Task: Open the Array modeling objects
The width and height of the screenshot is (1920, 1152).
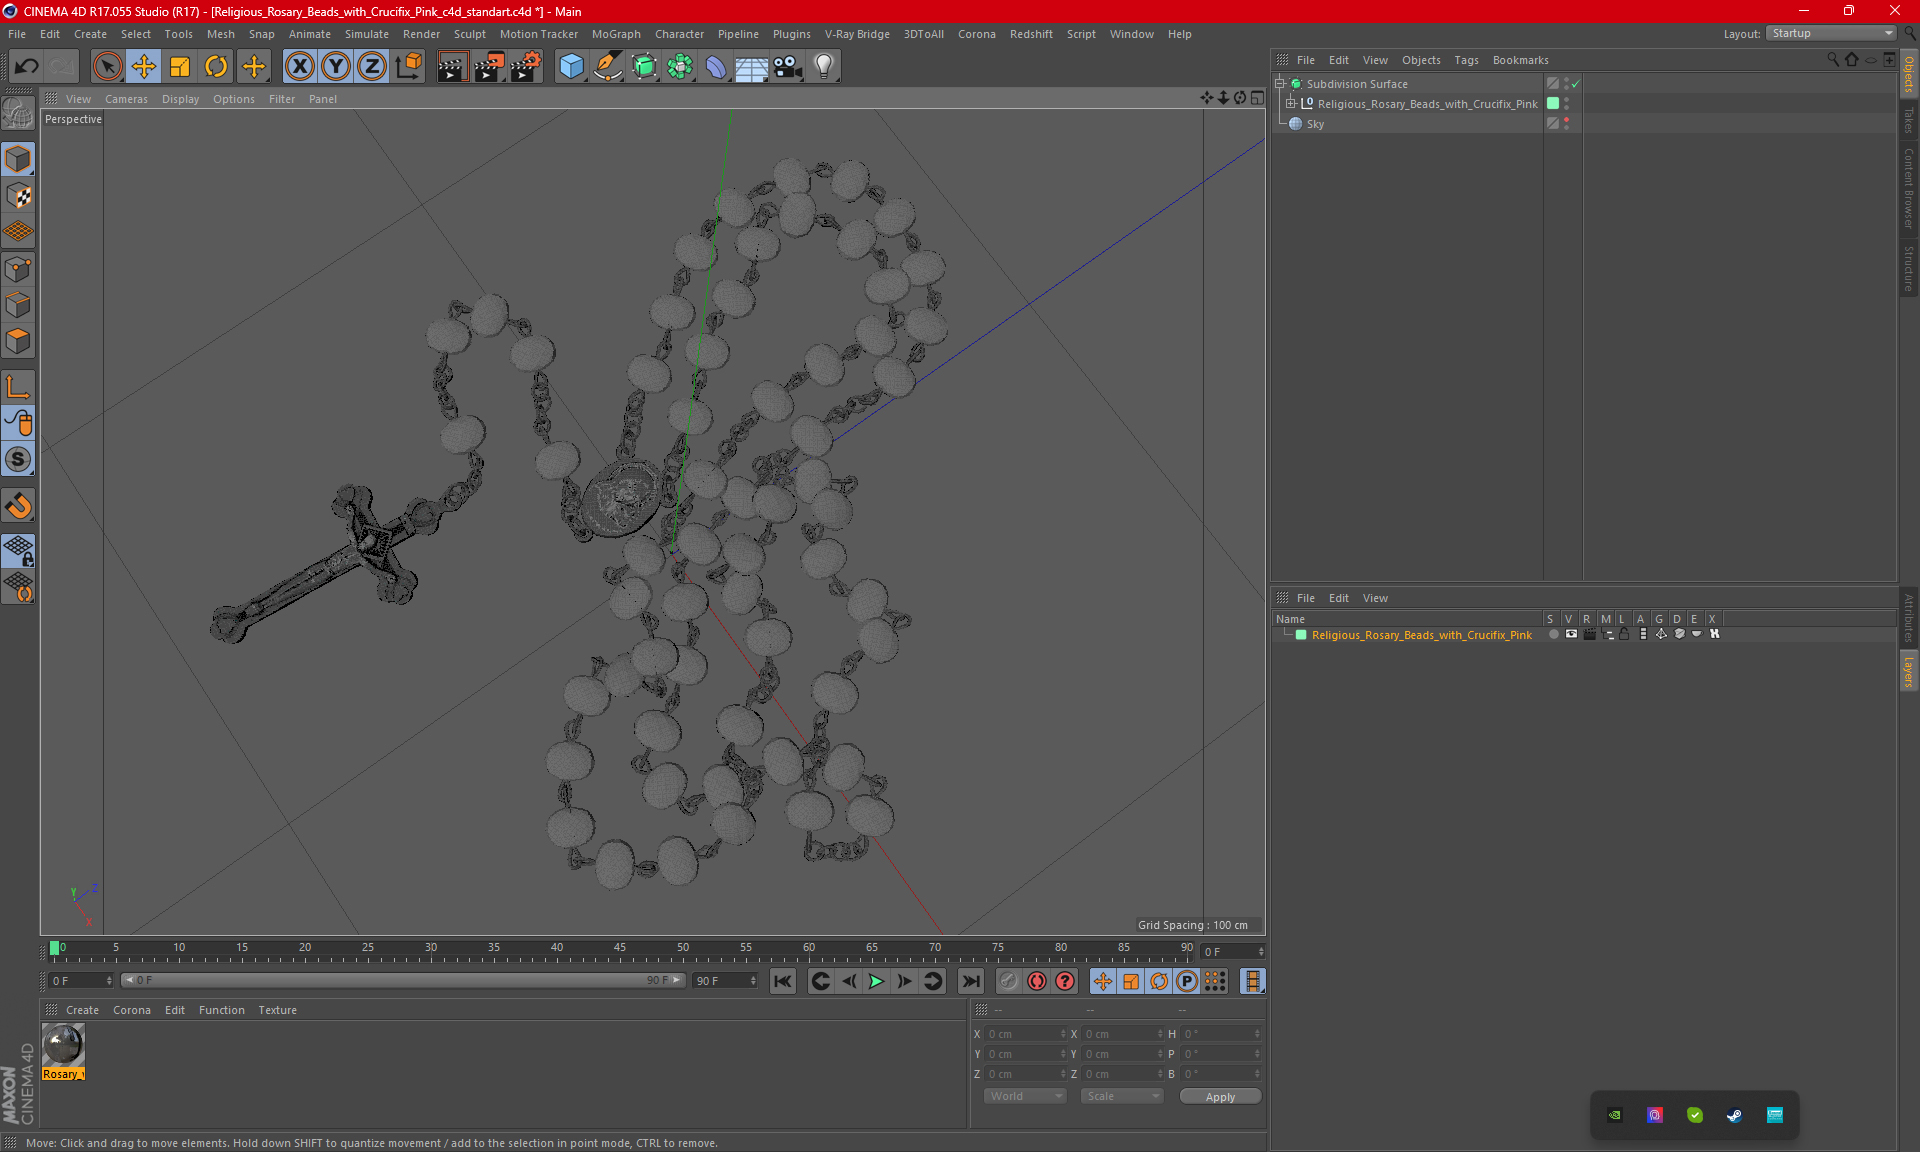Action: point(680,67)
